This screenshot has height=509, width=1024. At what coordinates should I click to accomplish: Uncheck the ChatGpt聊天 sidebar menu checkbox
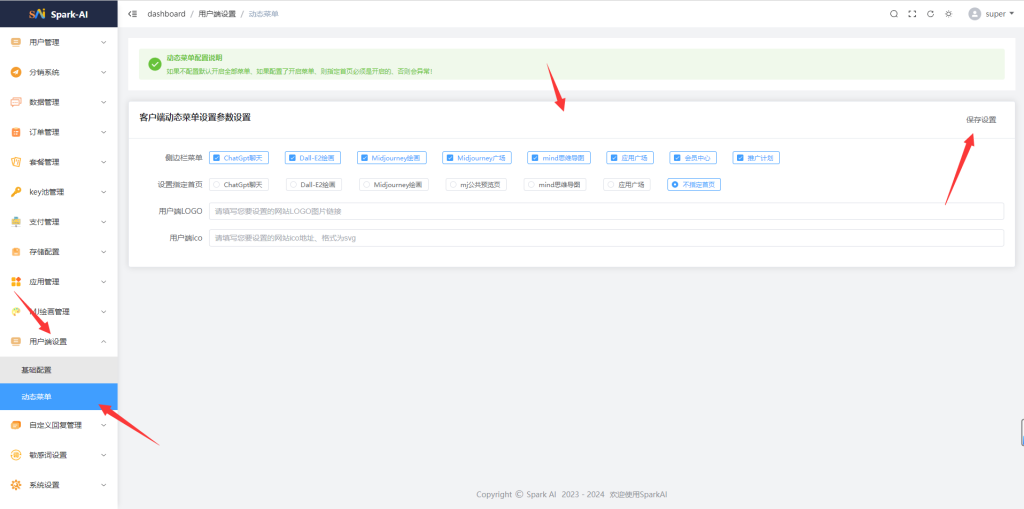tap(217, 158)
